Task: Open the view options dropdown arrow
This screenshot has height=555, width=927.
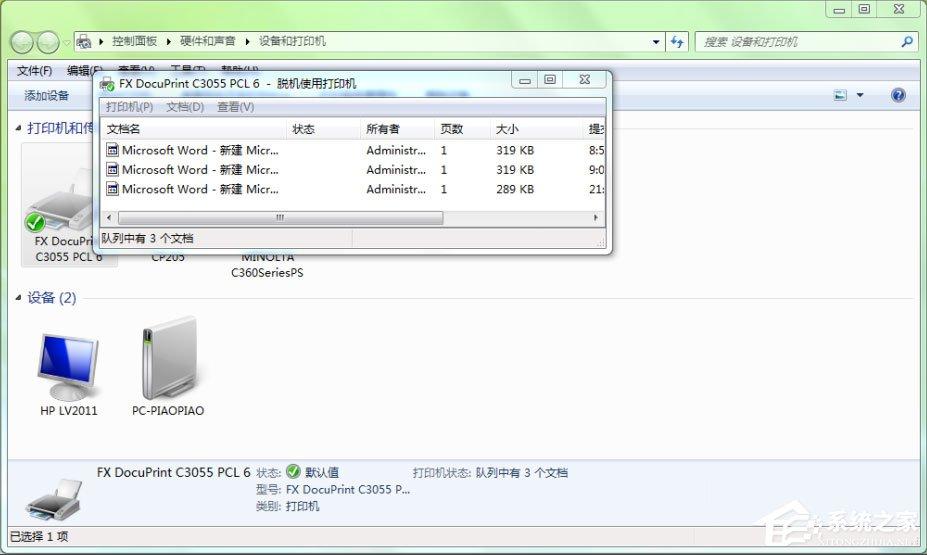Action: 860,95
